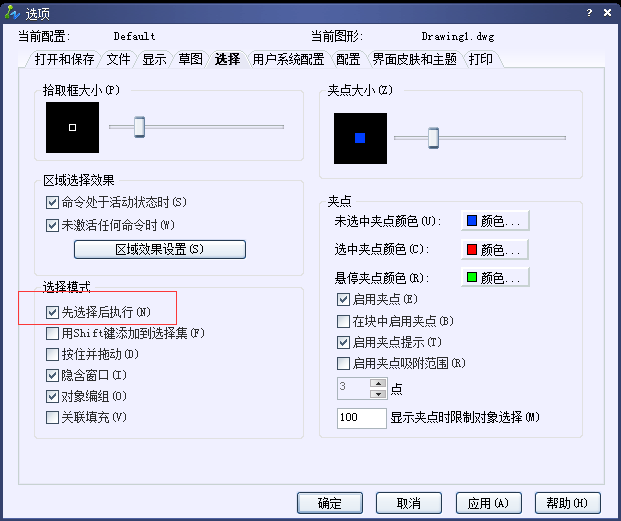Enable 用Shift键添加到选择集 option
Viewport: 621px width, 521px height.
(53, 333)
